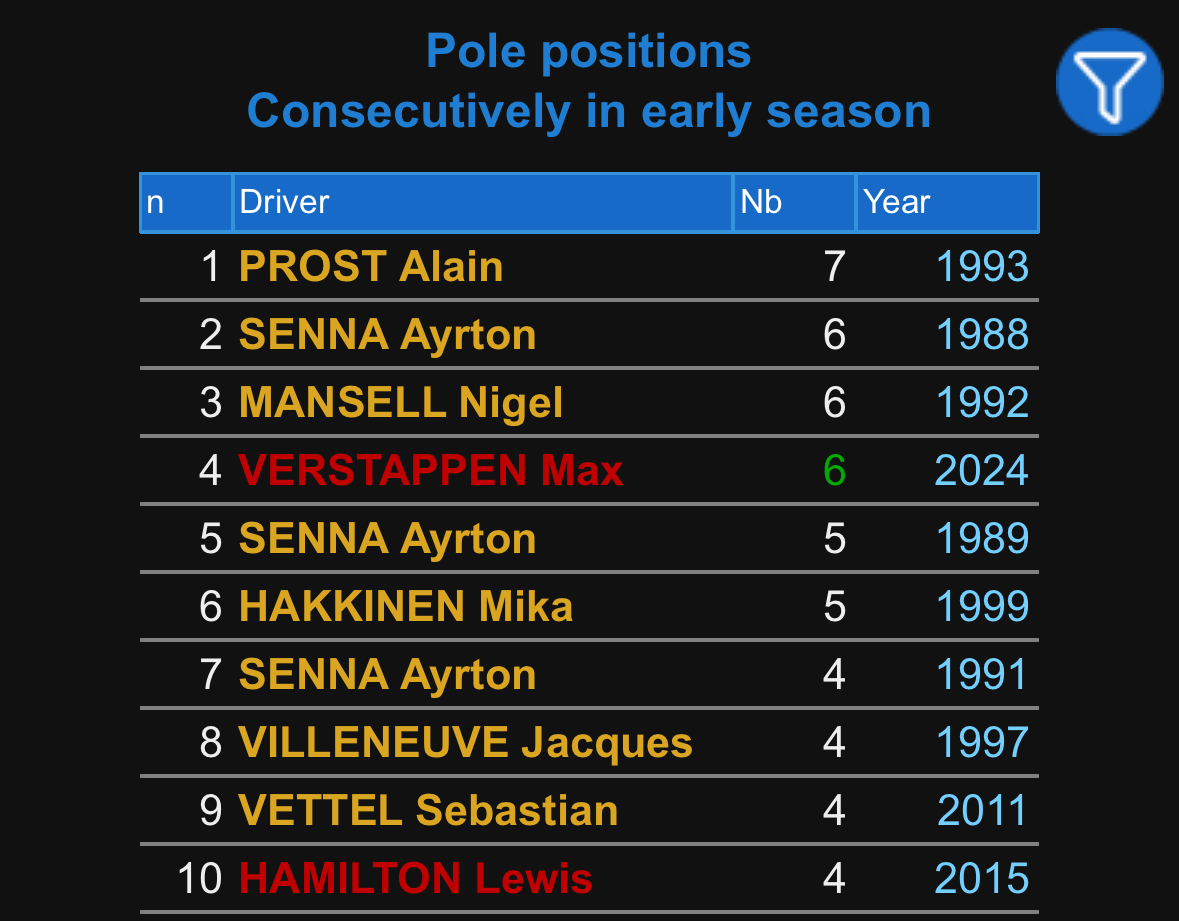Screen dimensions: 1179x921
Task: Open VETTEL Sebastian driver link
Action: coord(428,811)
